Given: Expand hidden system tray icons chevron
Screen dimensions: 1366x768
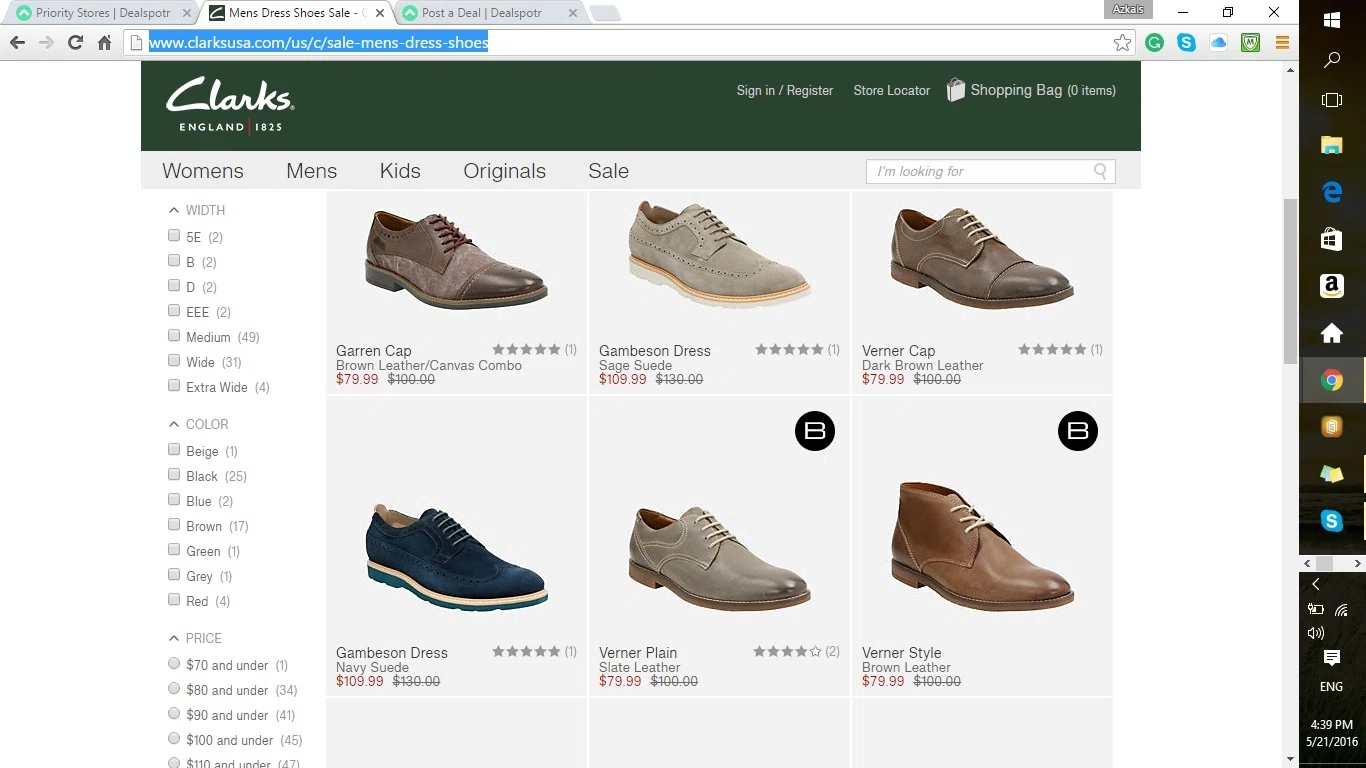Looking at the screenshot, I should tap(1316, 584).
